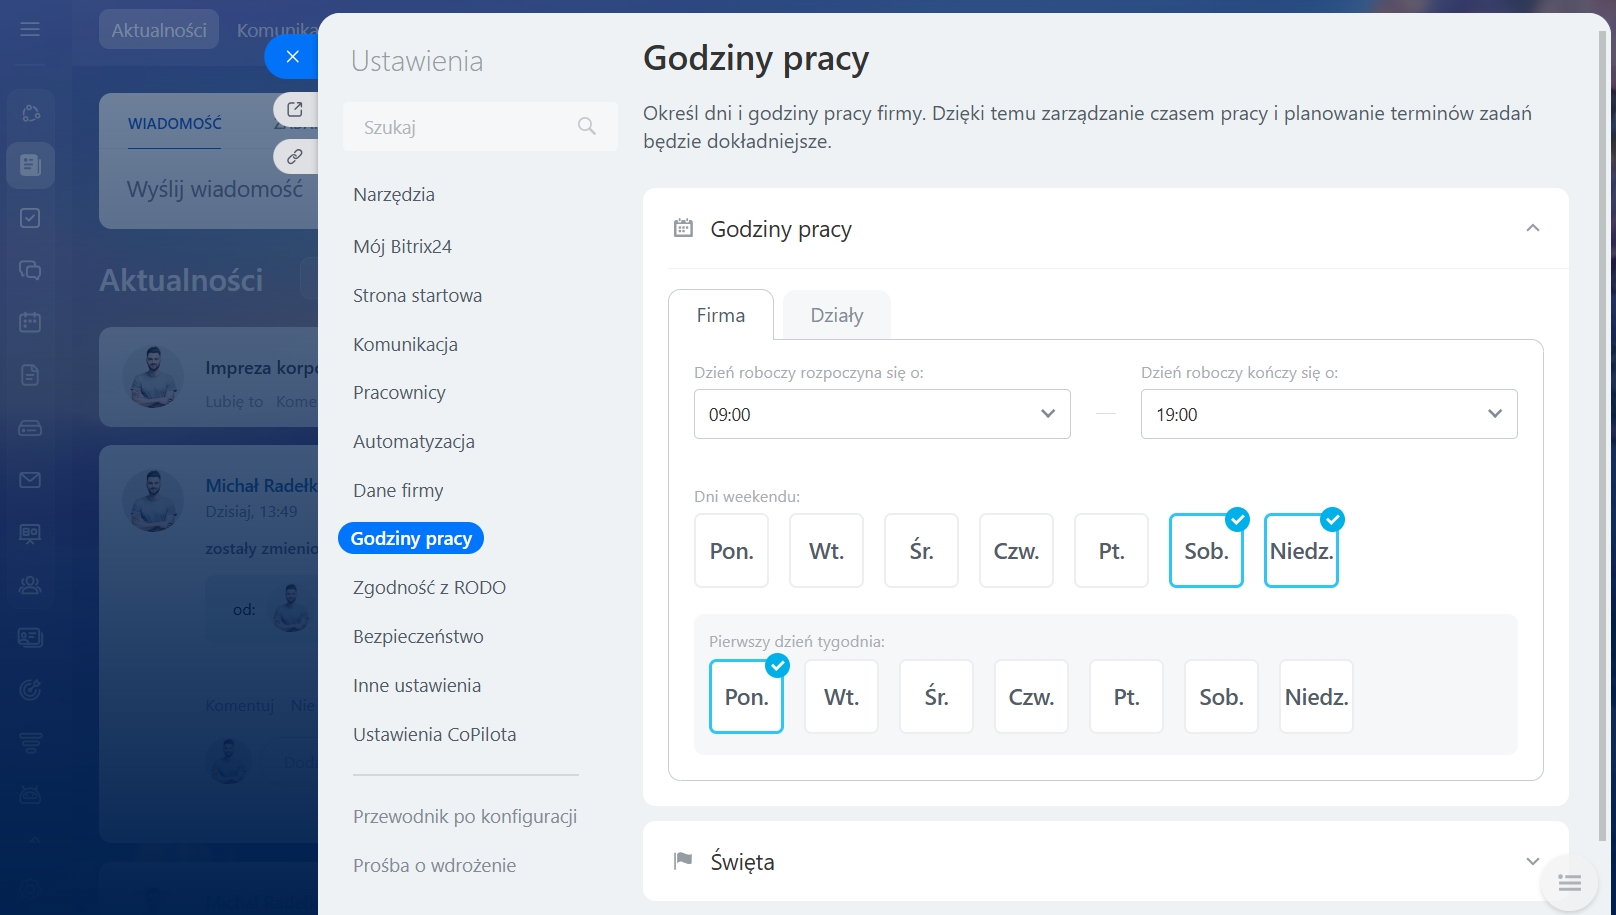Screen dimensions: 1616x915
Task: Click the list icon at bottom right
Action: 1569,883
